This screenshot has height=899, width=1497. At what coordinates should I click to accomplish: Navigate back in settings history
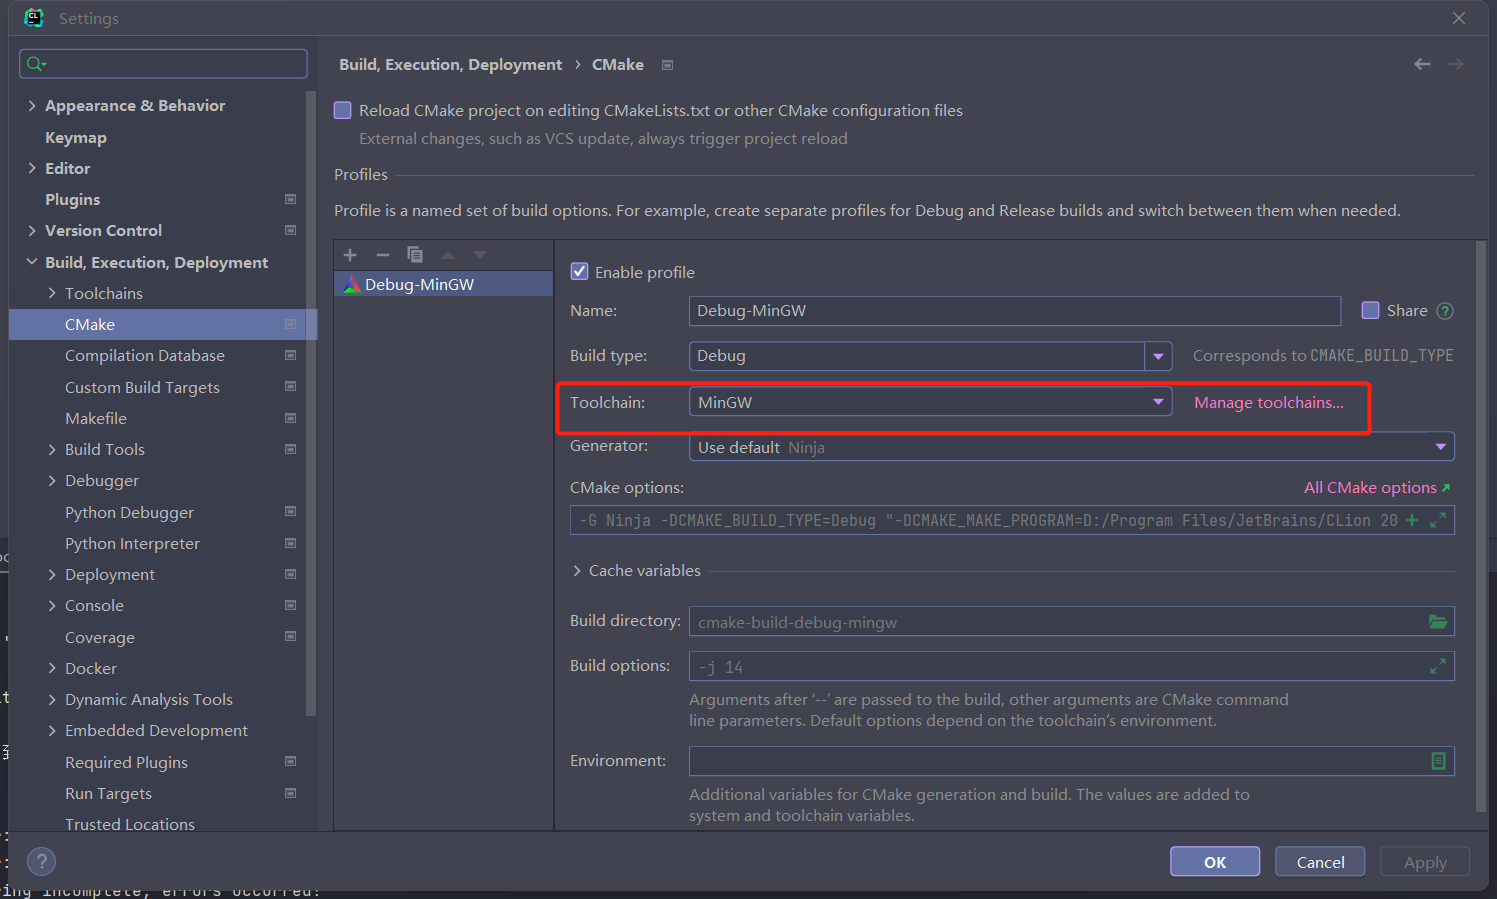click(1422, 64)
